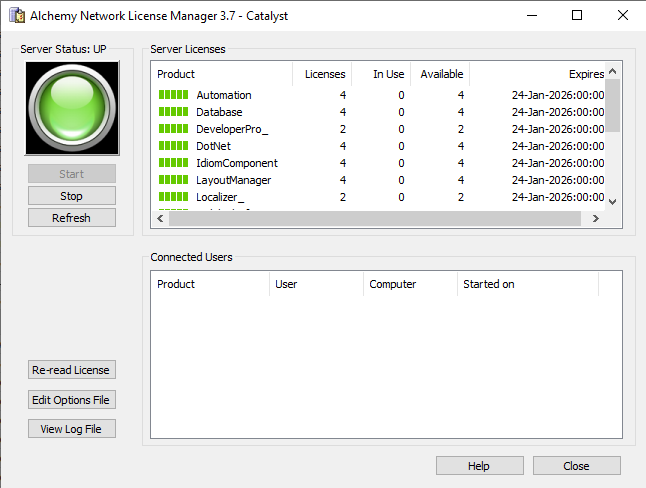Click the Started on column header
This screenshot has width=646, height=488.
click(528, 284)
